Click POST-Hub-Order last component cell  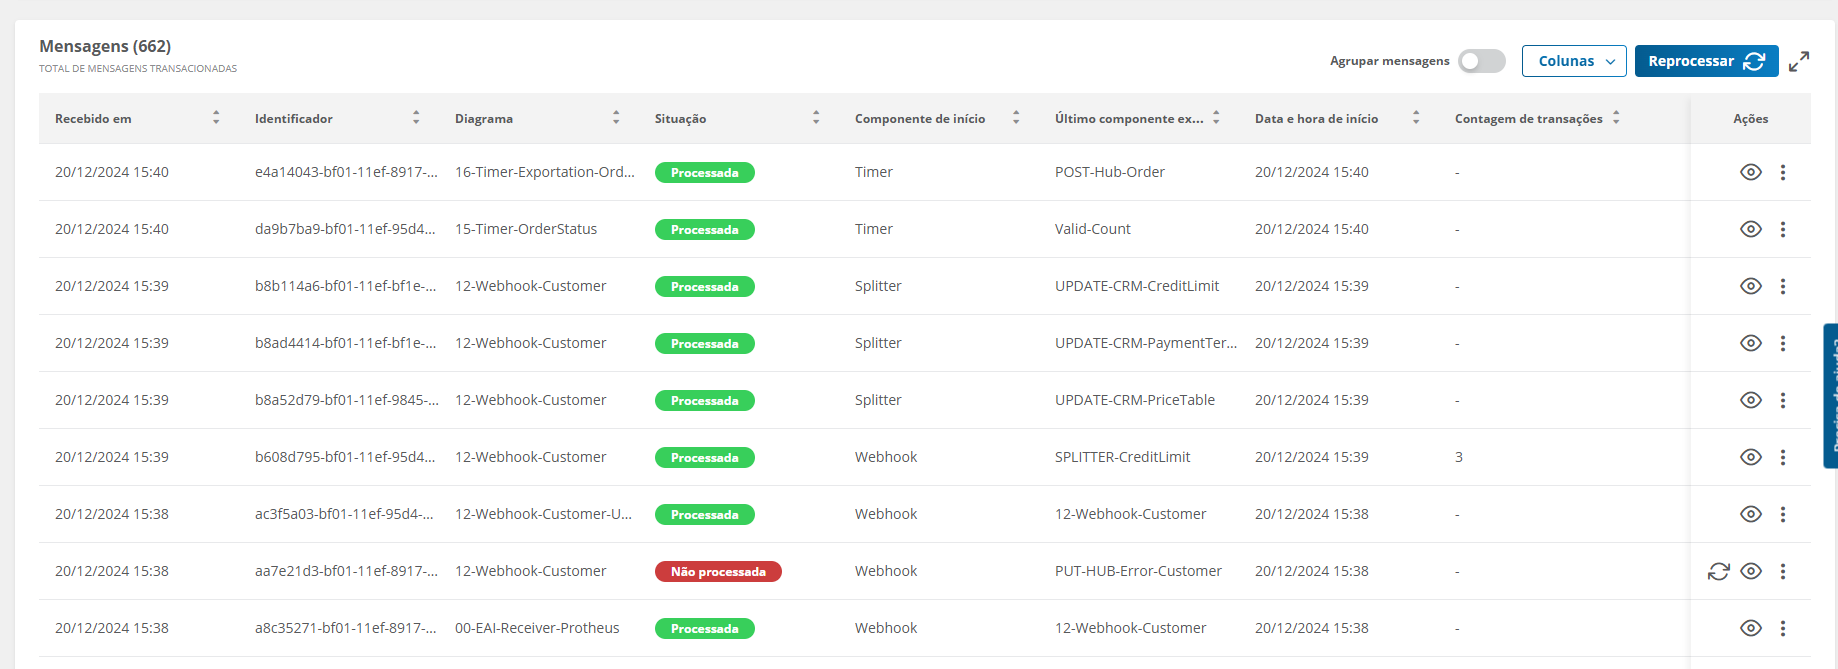1110,172
